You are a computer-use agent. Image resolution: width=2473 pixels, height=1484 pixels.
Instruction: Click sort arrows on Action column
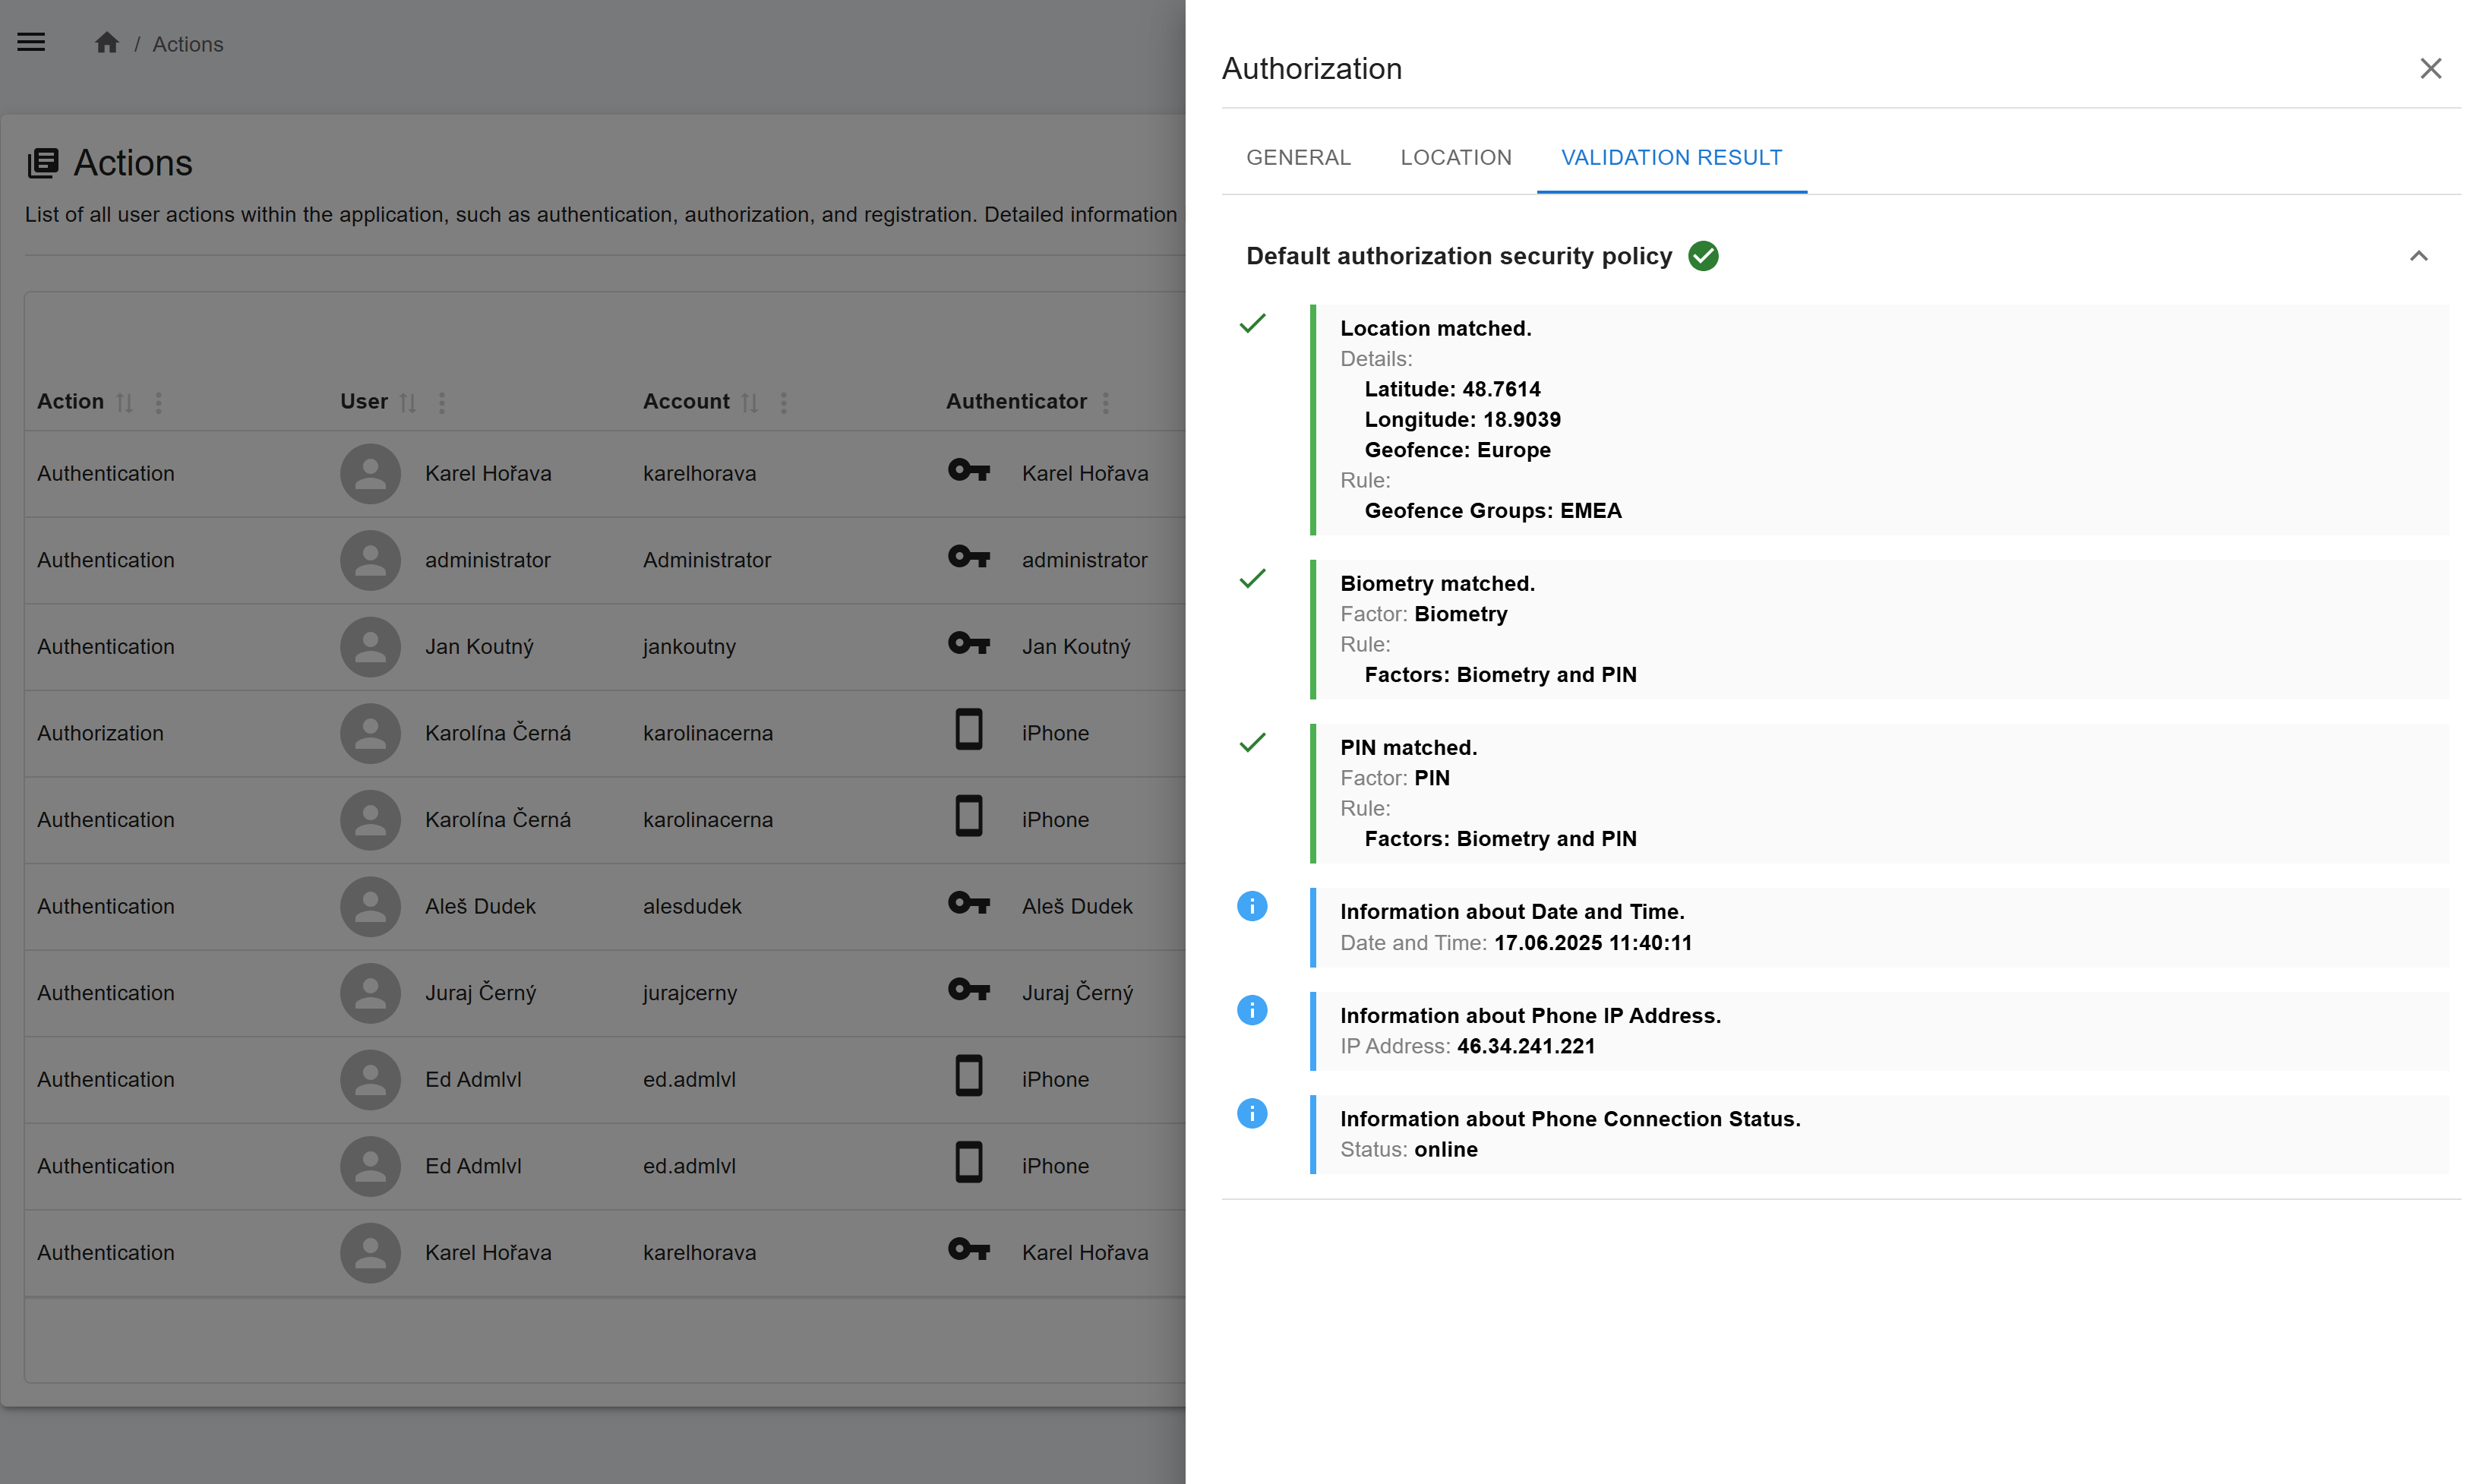pyautogui.click(x=124, y=402)
